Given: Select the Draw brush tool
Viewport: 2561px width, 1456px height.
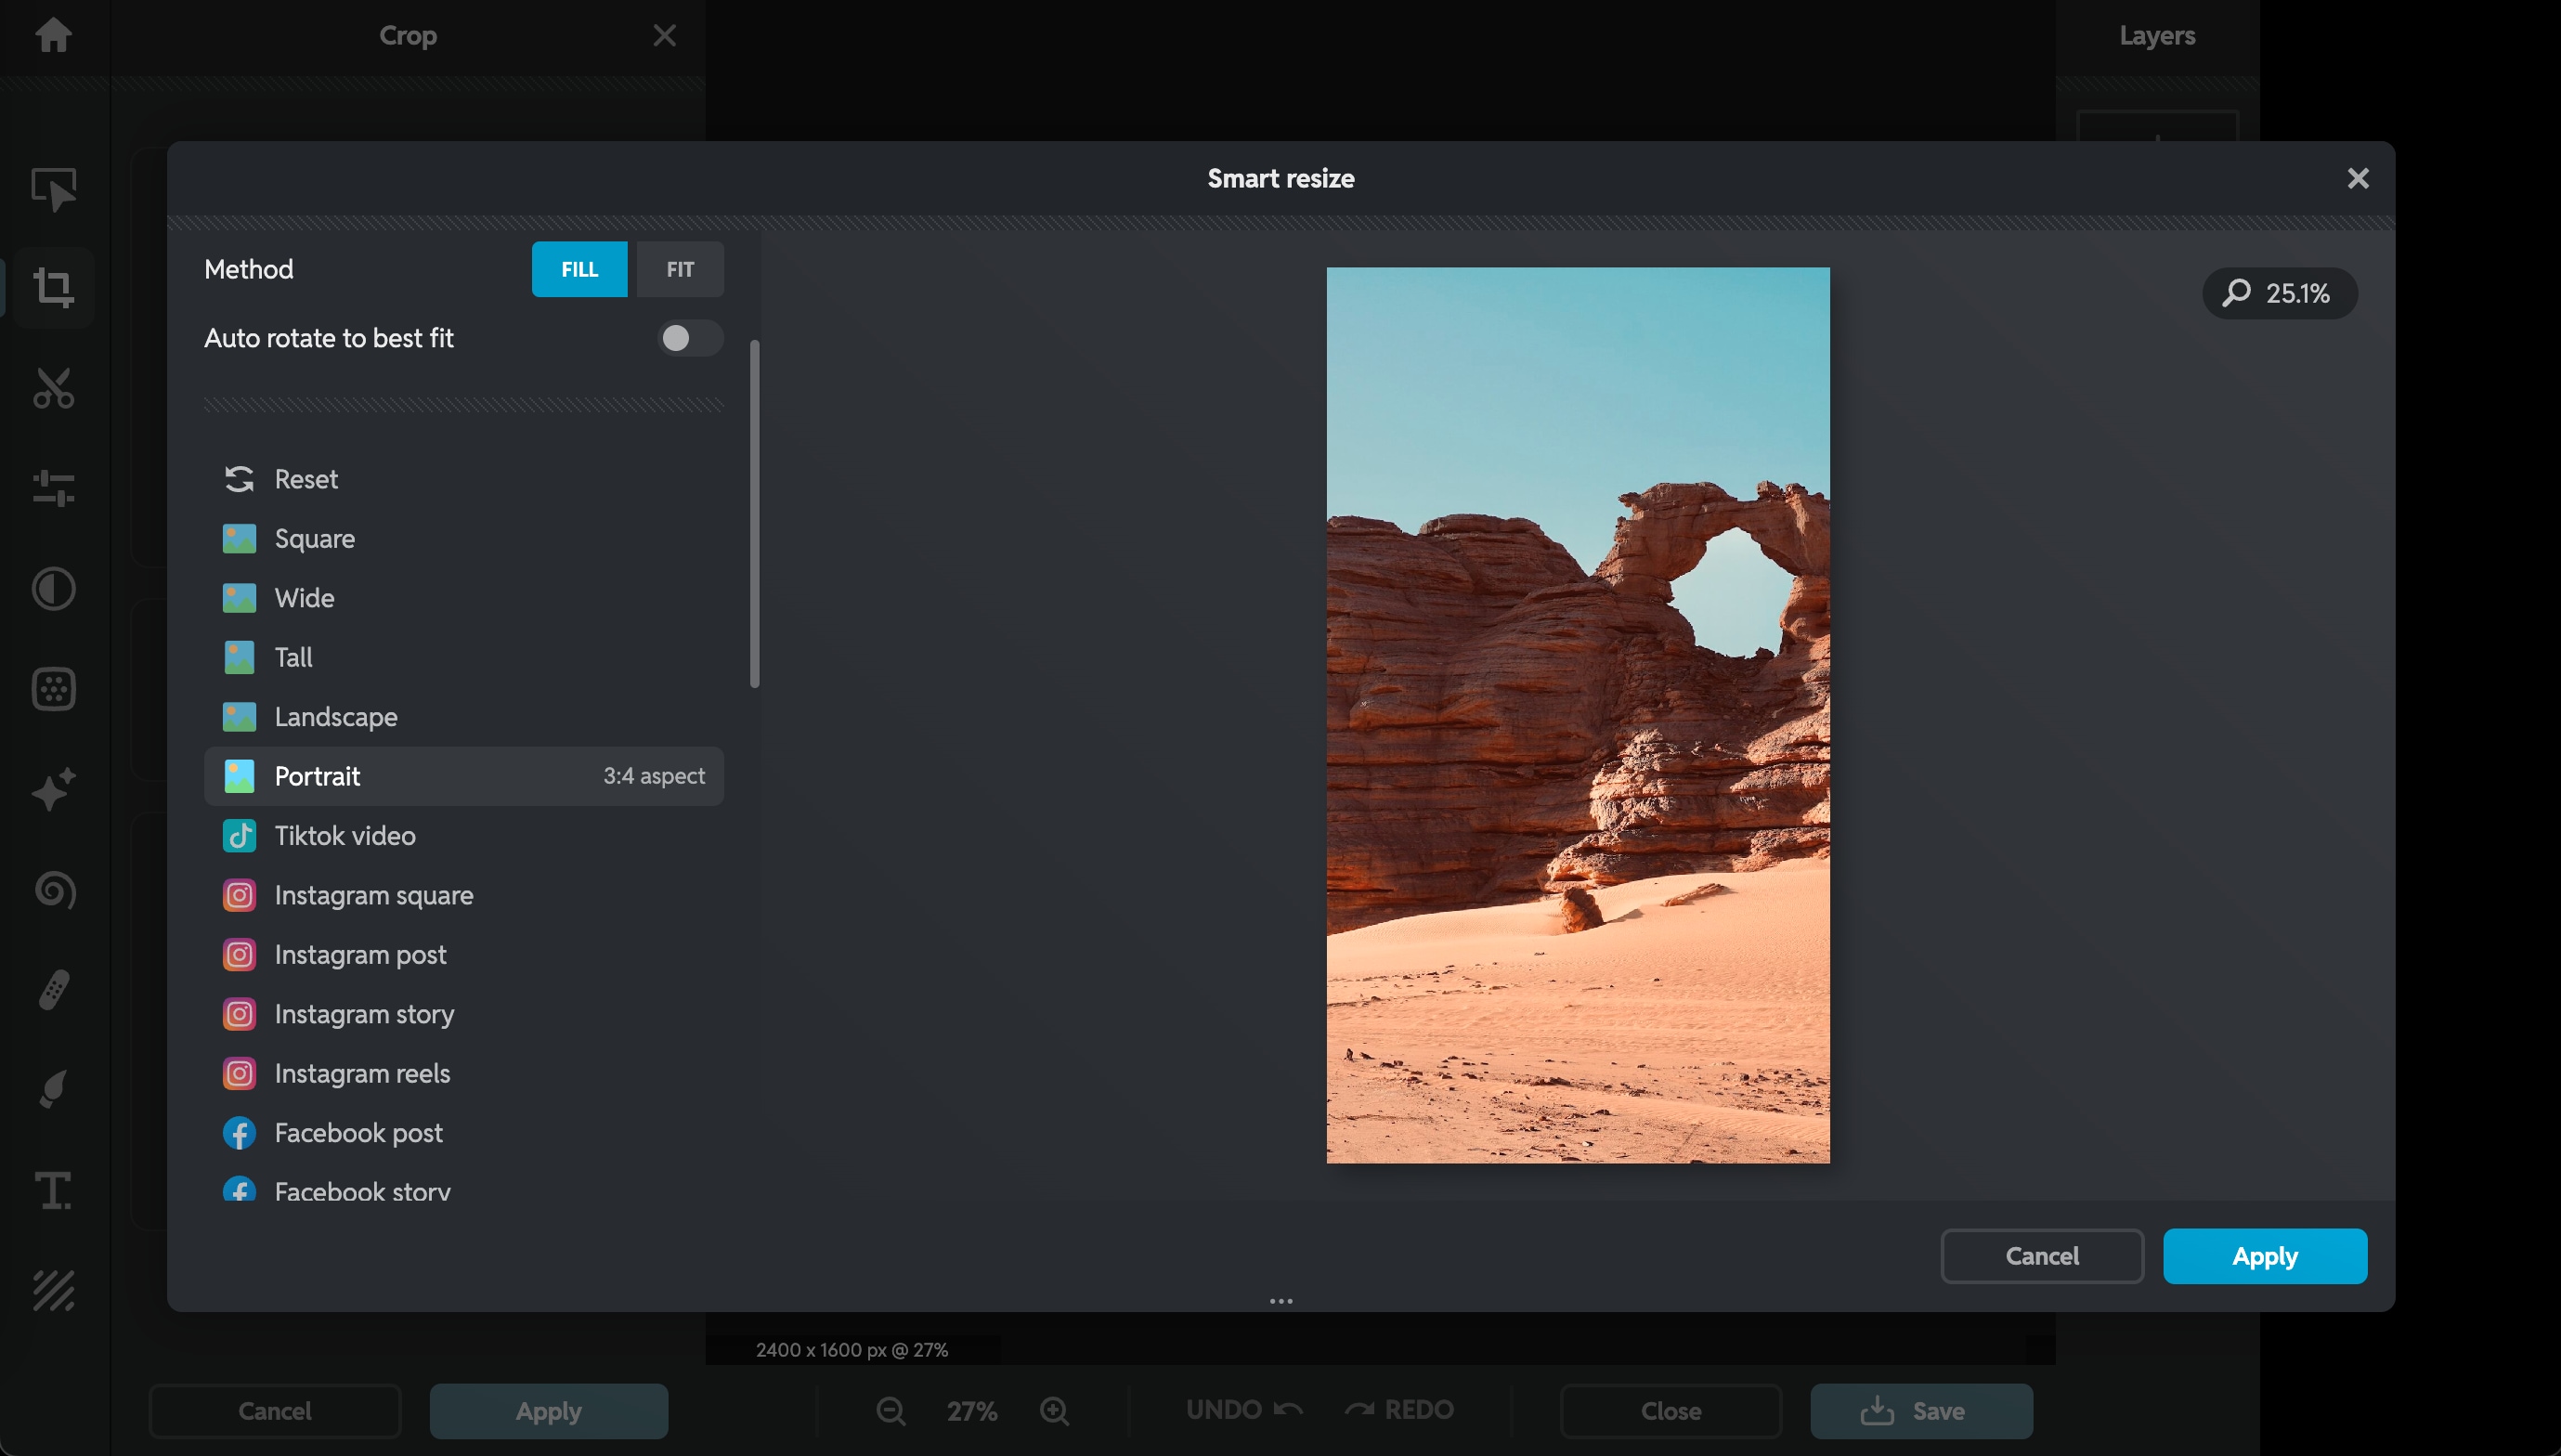Looking at the screenshot, I should 54,1089.
